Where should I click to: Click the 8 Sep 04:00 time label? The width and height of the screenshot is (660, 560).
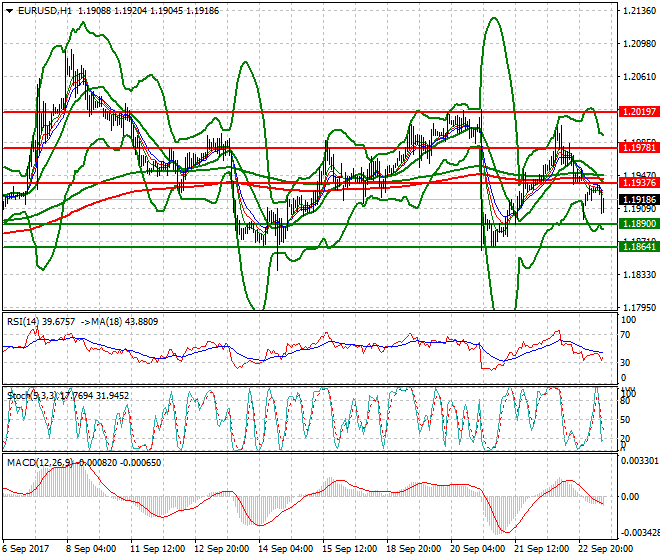click(90, 548)
